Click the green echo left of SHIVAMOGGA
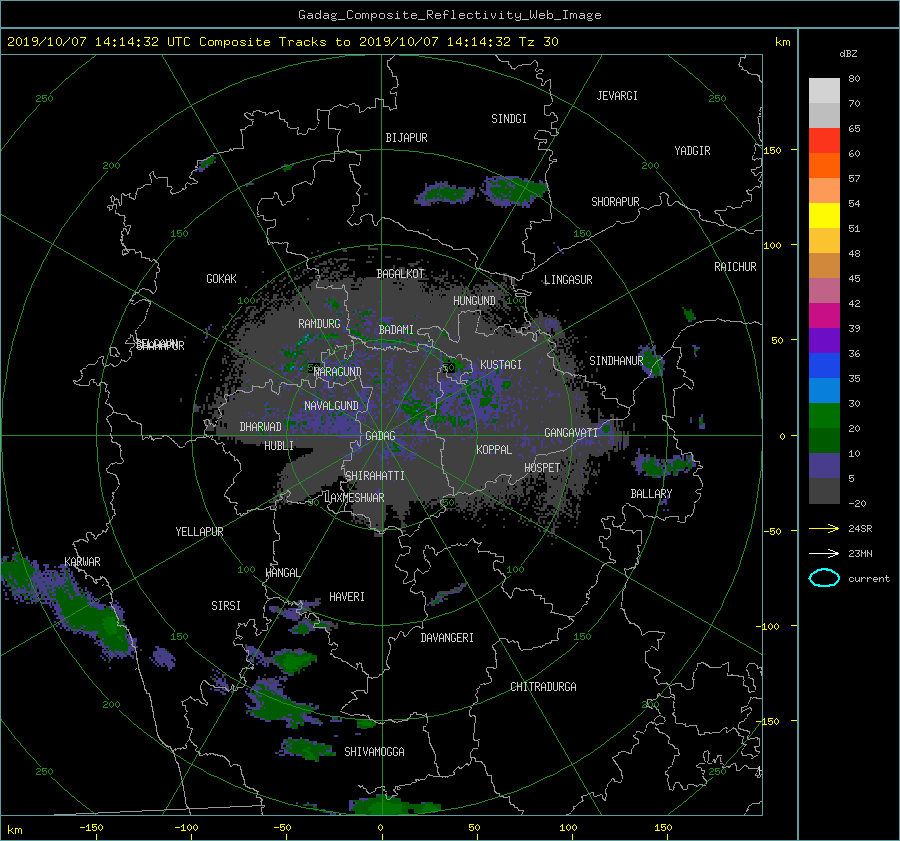The width and height of the screenshot is (900, 841). (307, 749)
